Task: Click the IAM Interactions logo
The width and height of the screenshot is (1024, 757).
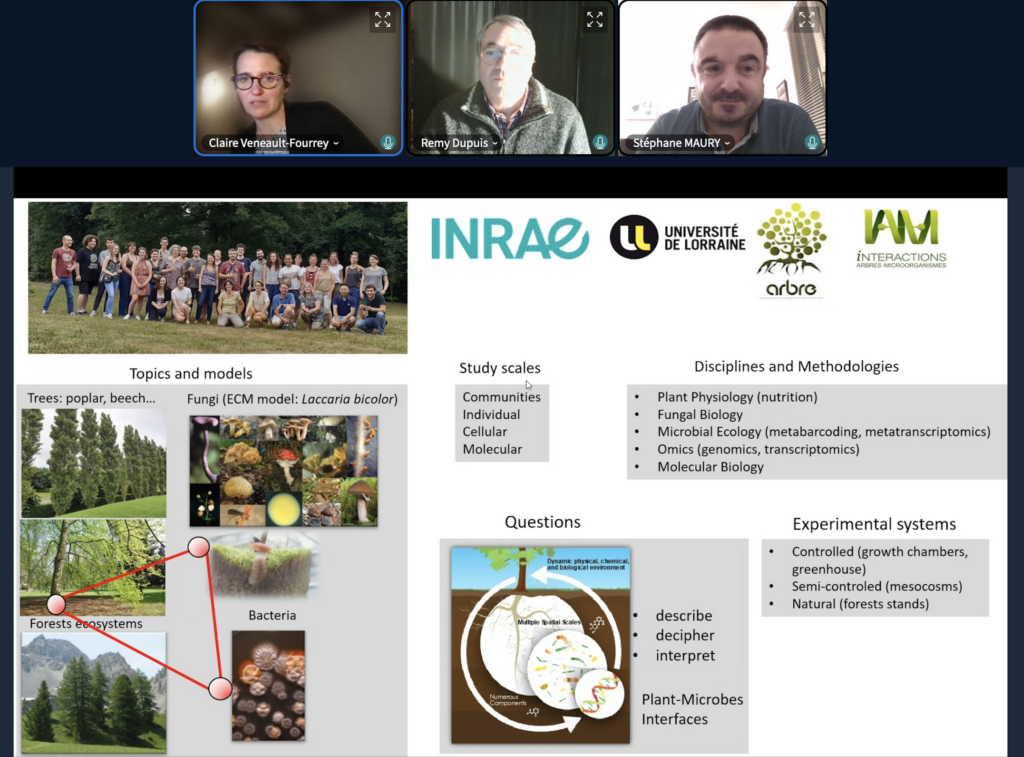Action: coord(901,239)
